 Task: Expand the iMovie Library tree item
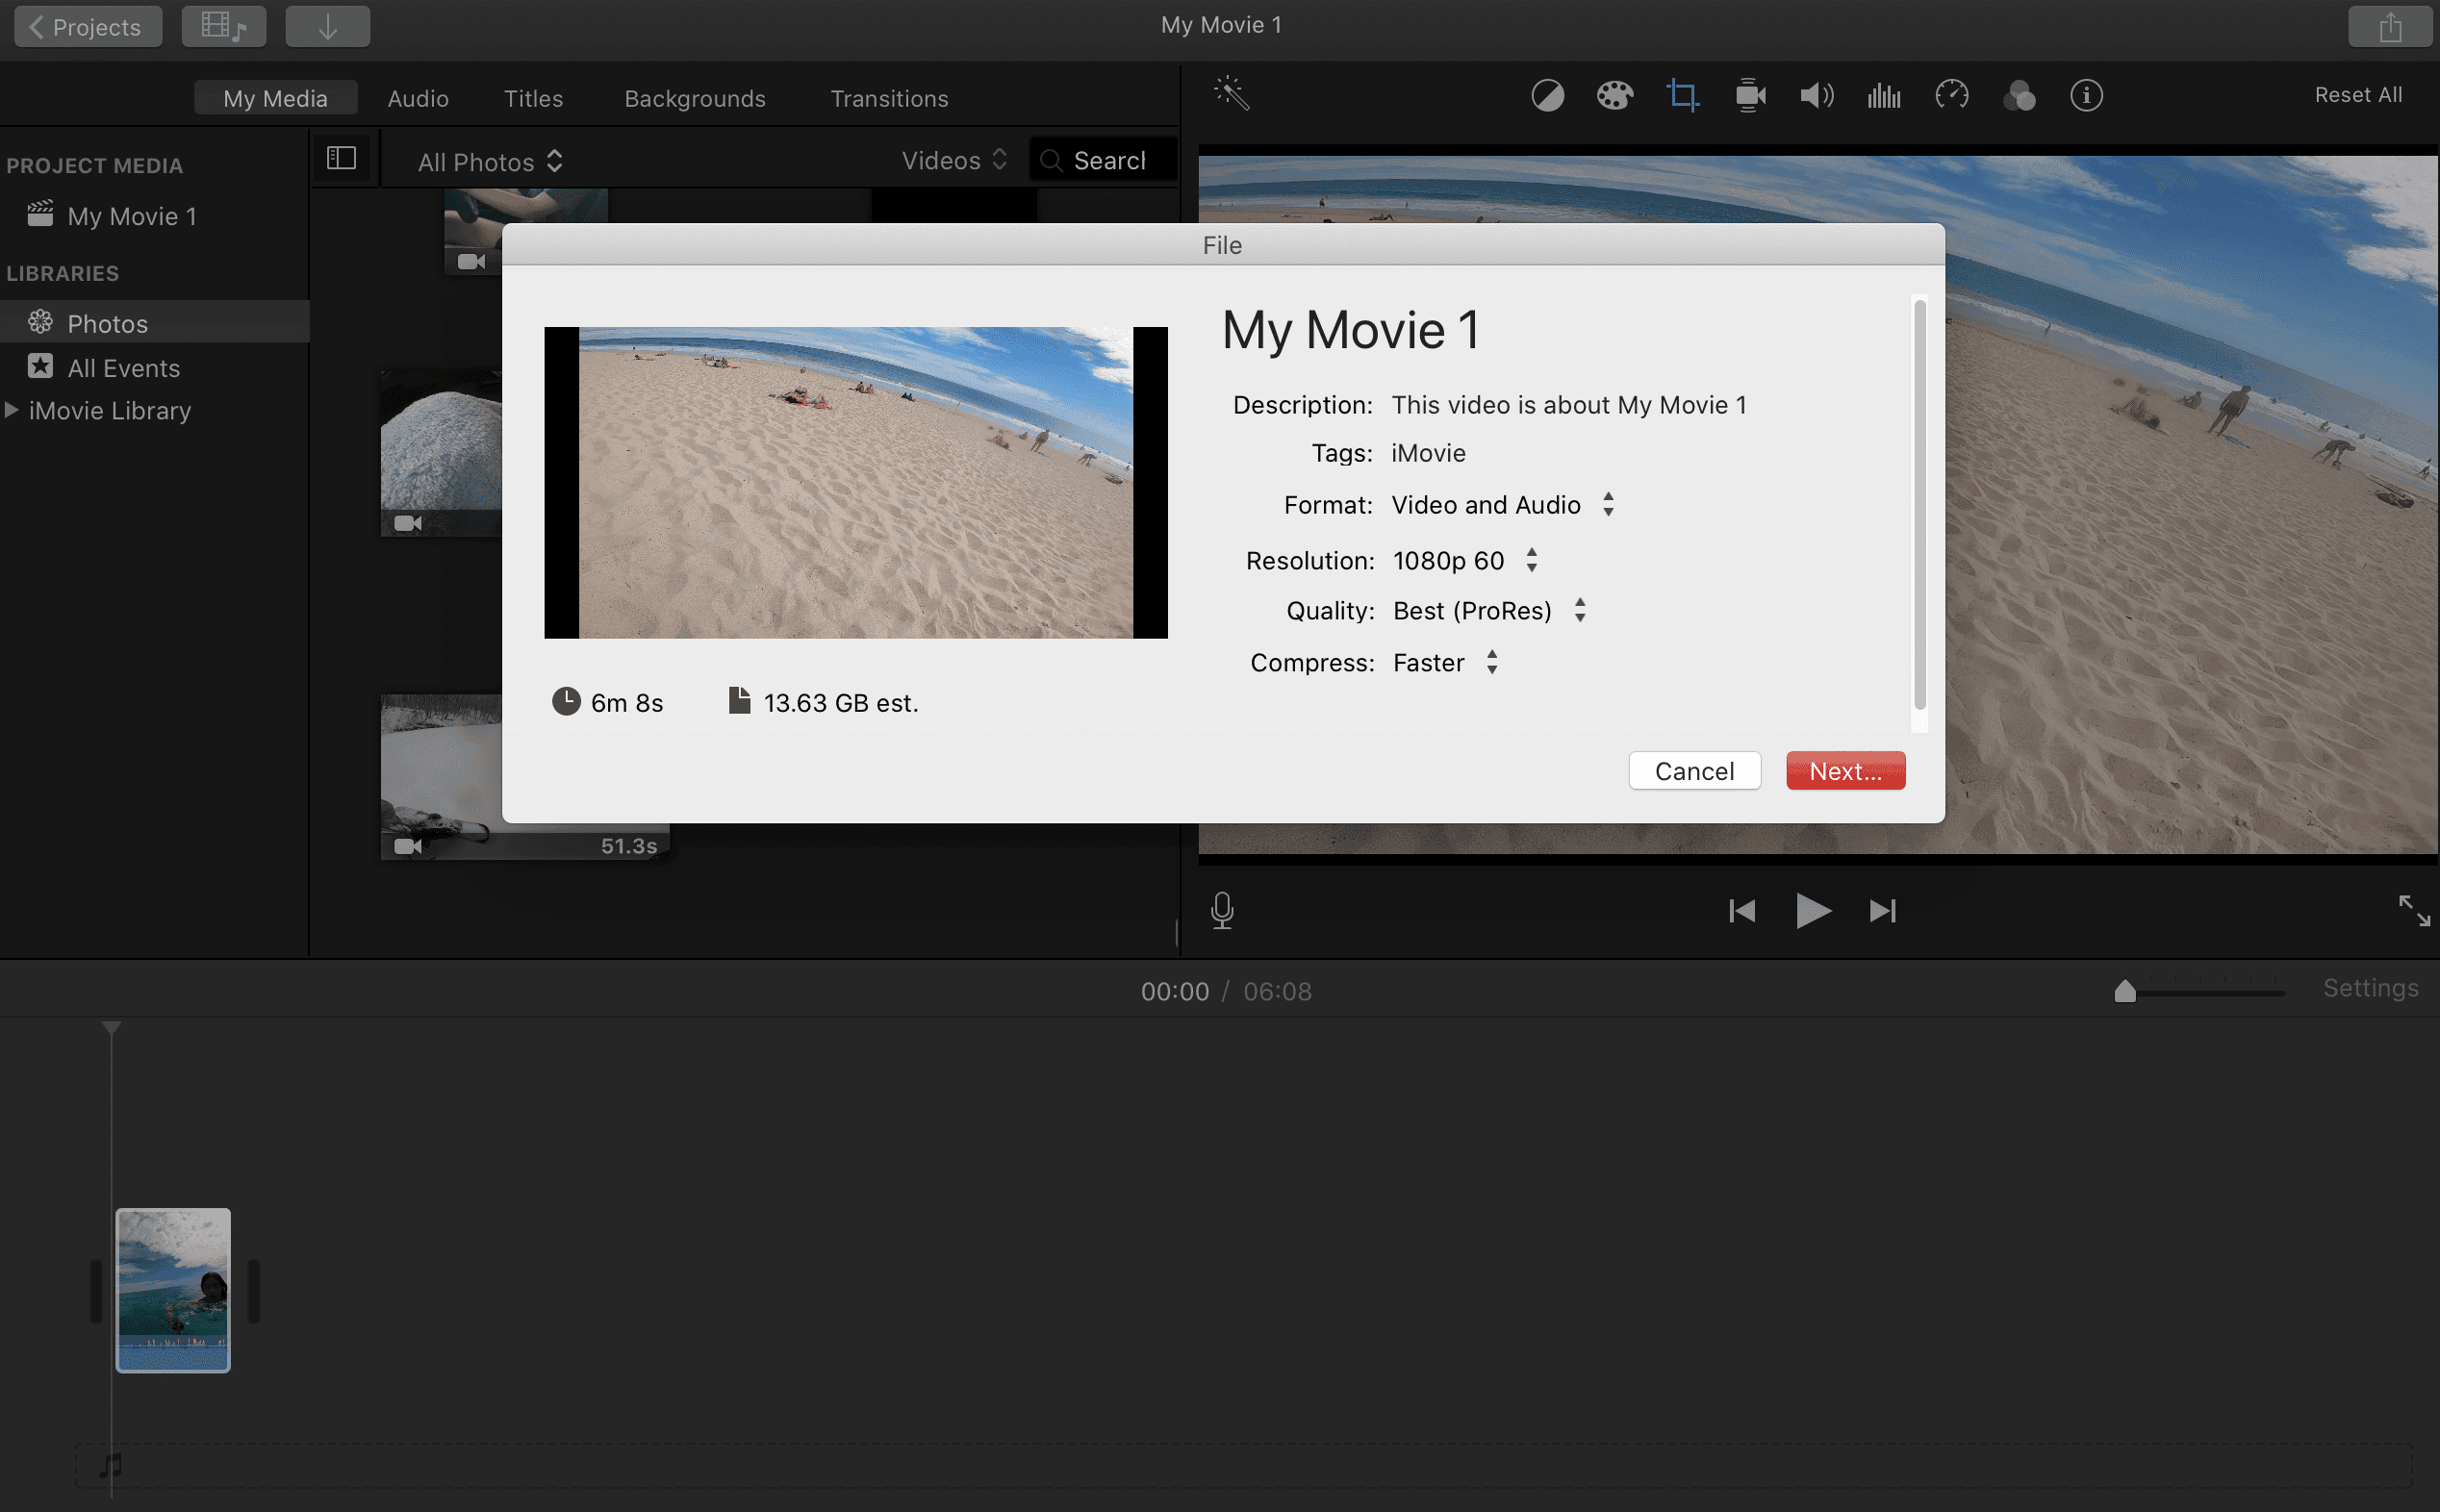click(12, 410)
